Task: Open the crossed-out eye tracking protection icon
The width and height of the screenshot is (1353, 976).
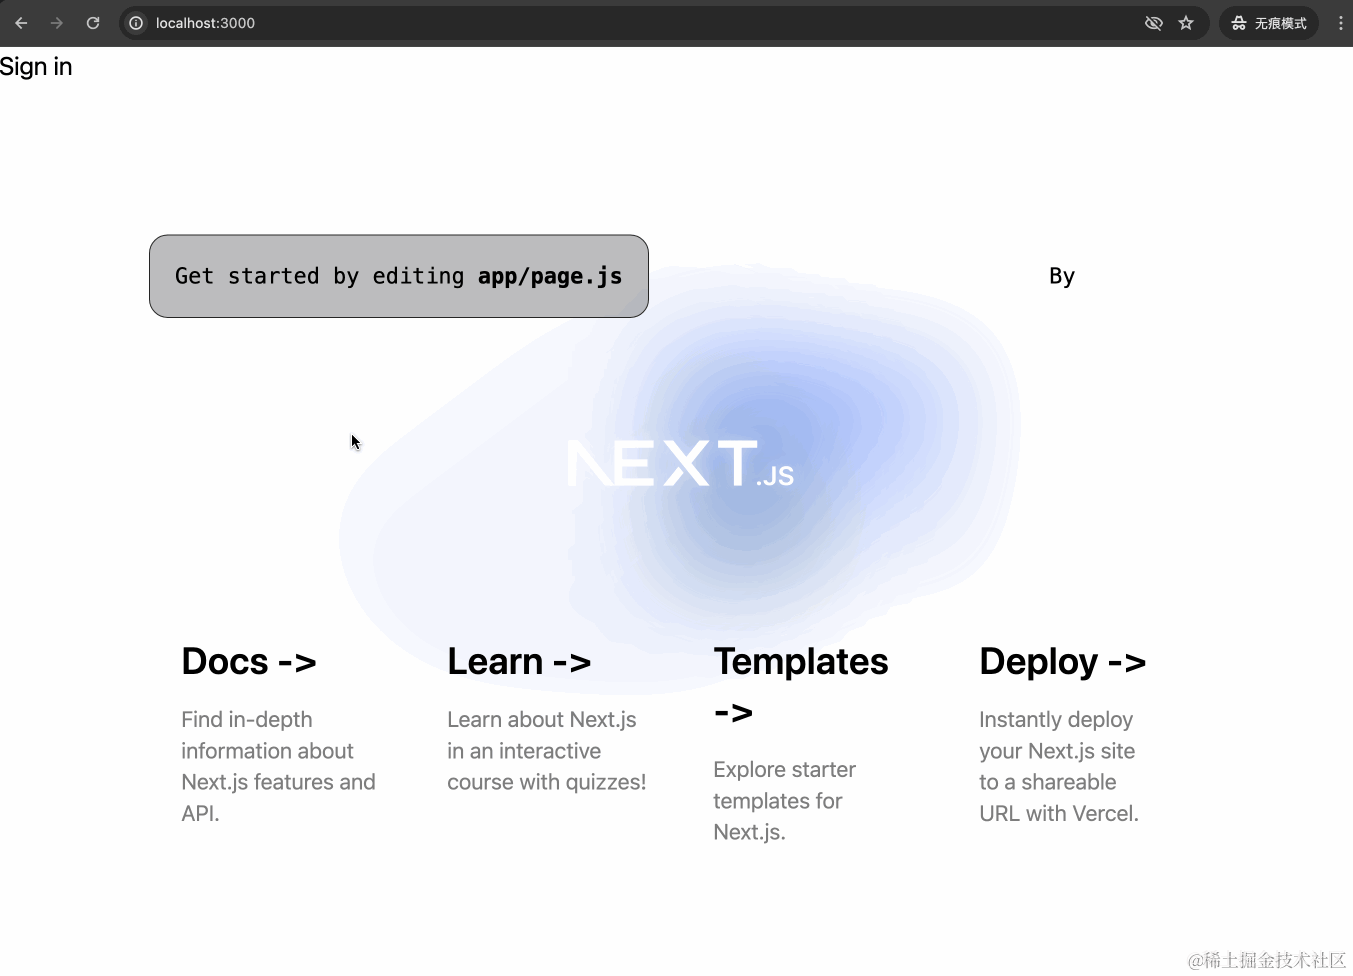Action: [x=1153, y=23]
